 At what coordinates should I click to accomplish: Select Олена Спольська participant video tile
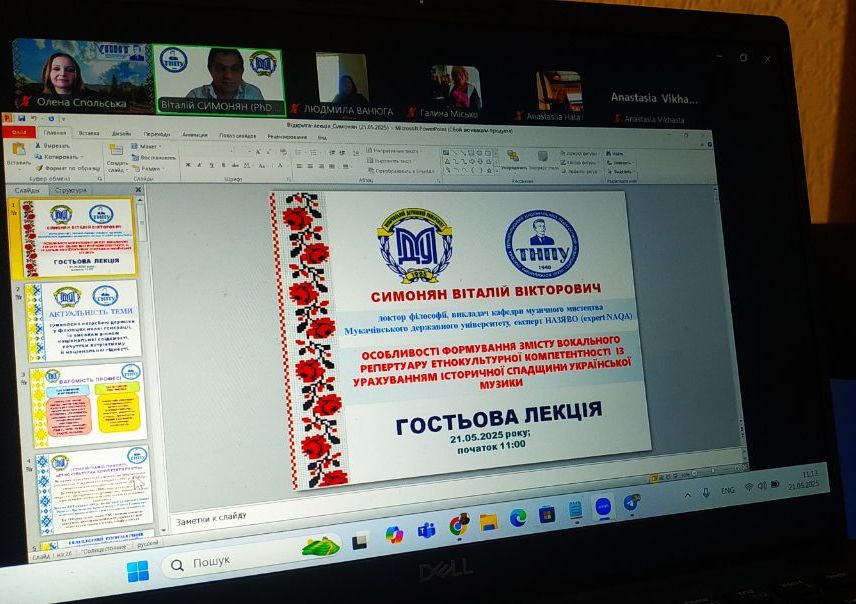pyautogui.click(x=79, y=75)
